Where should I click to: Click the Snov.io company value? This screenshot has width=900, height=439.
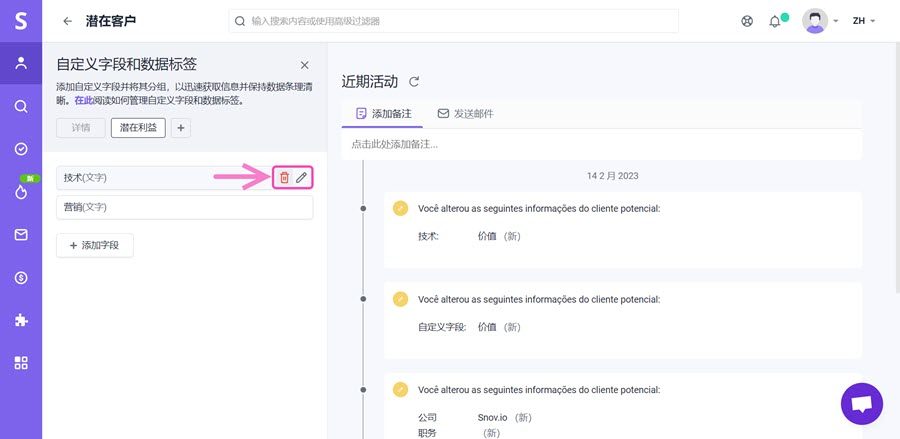(492, 417)
